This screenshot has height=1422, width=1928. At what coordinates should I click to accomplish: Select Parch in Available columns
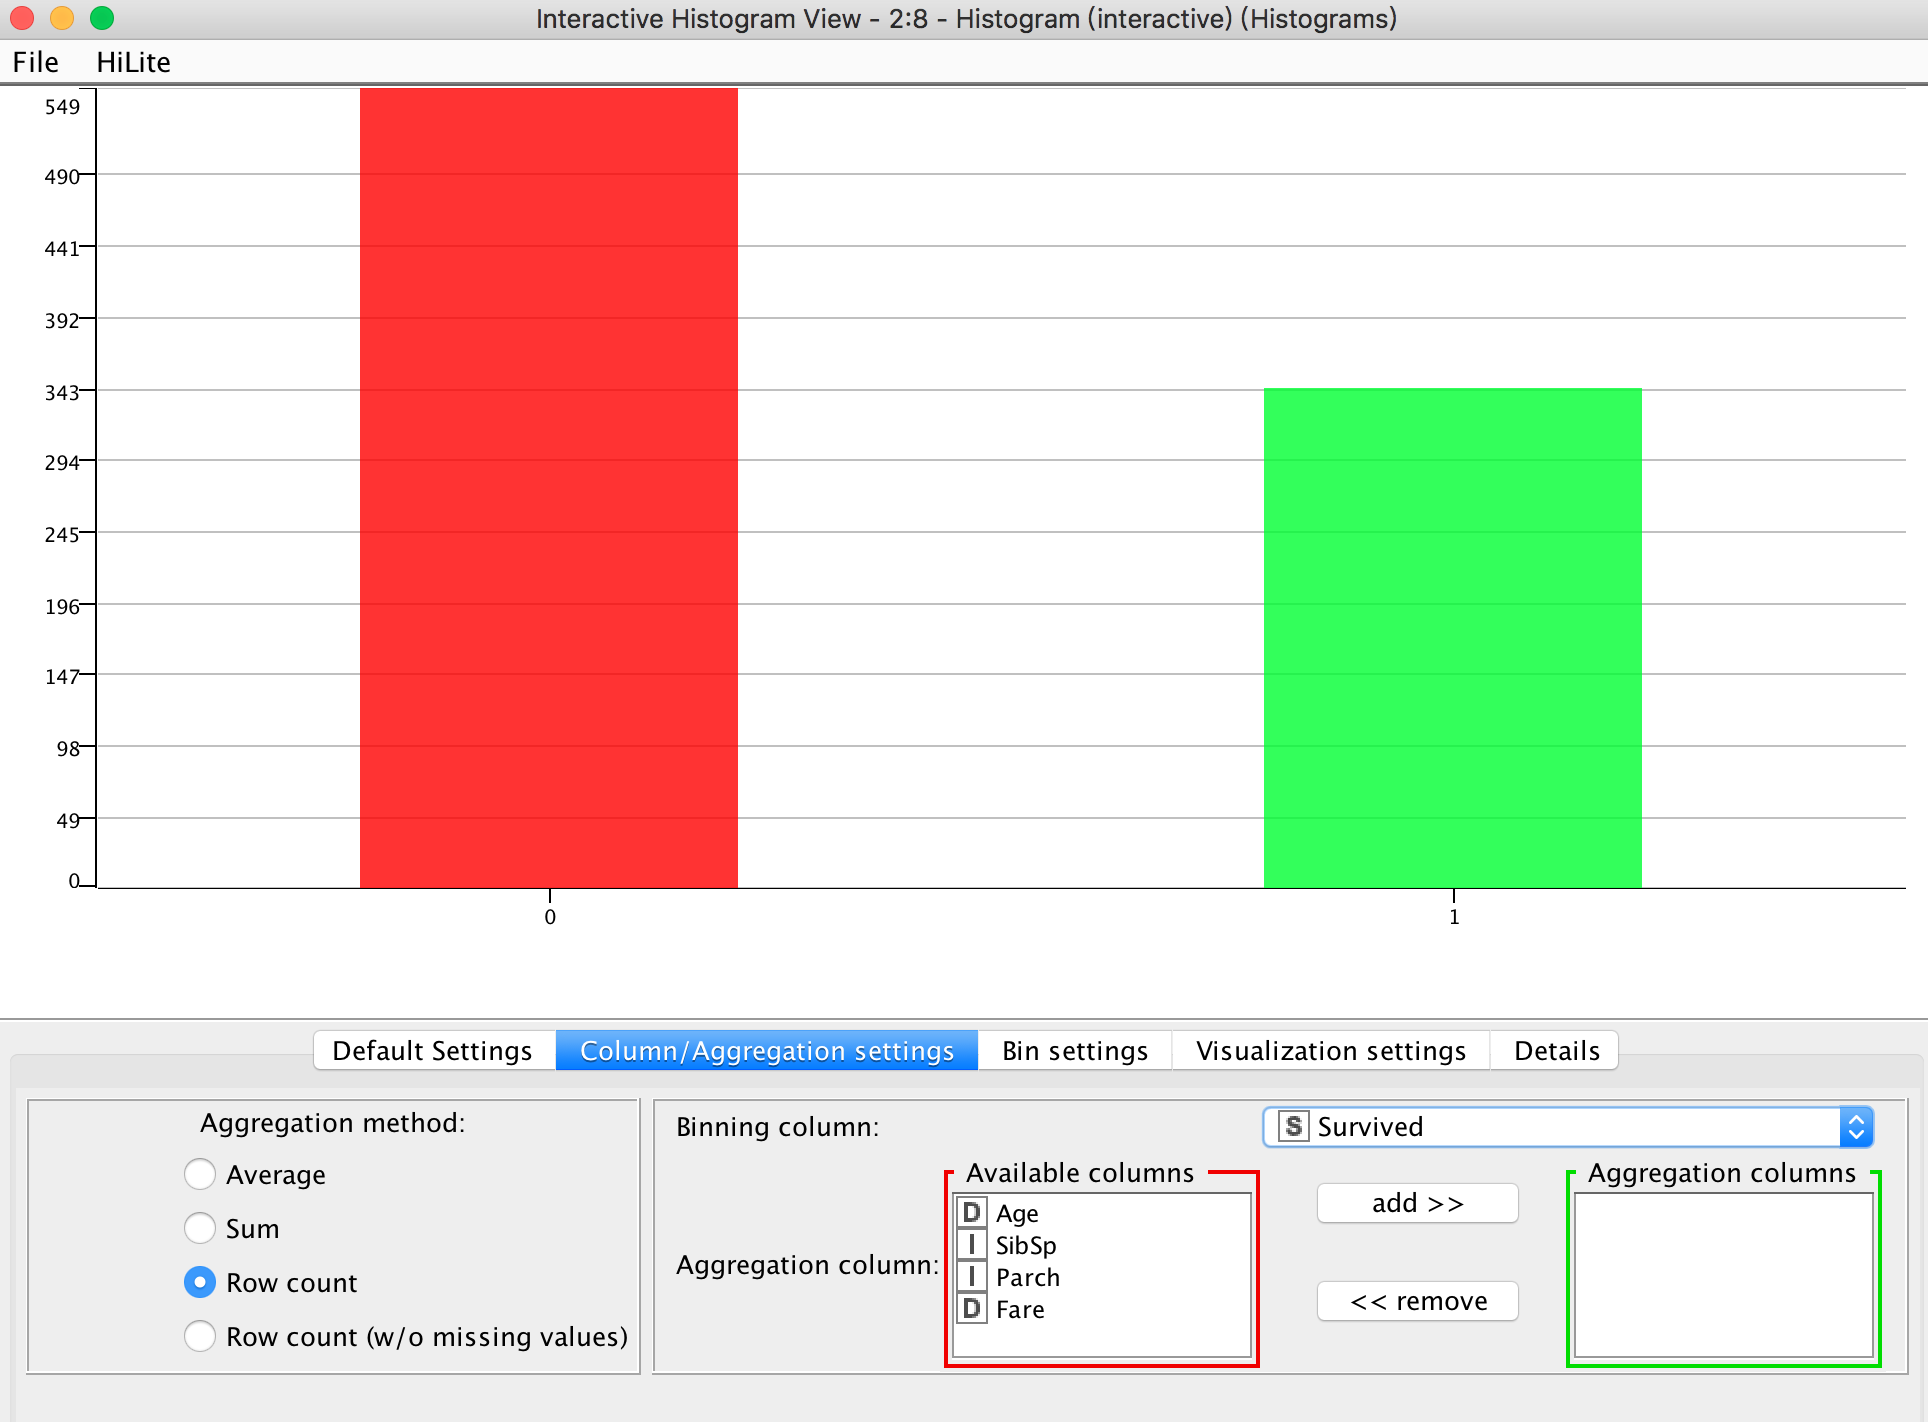point(1103,1277)
